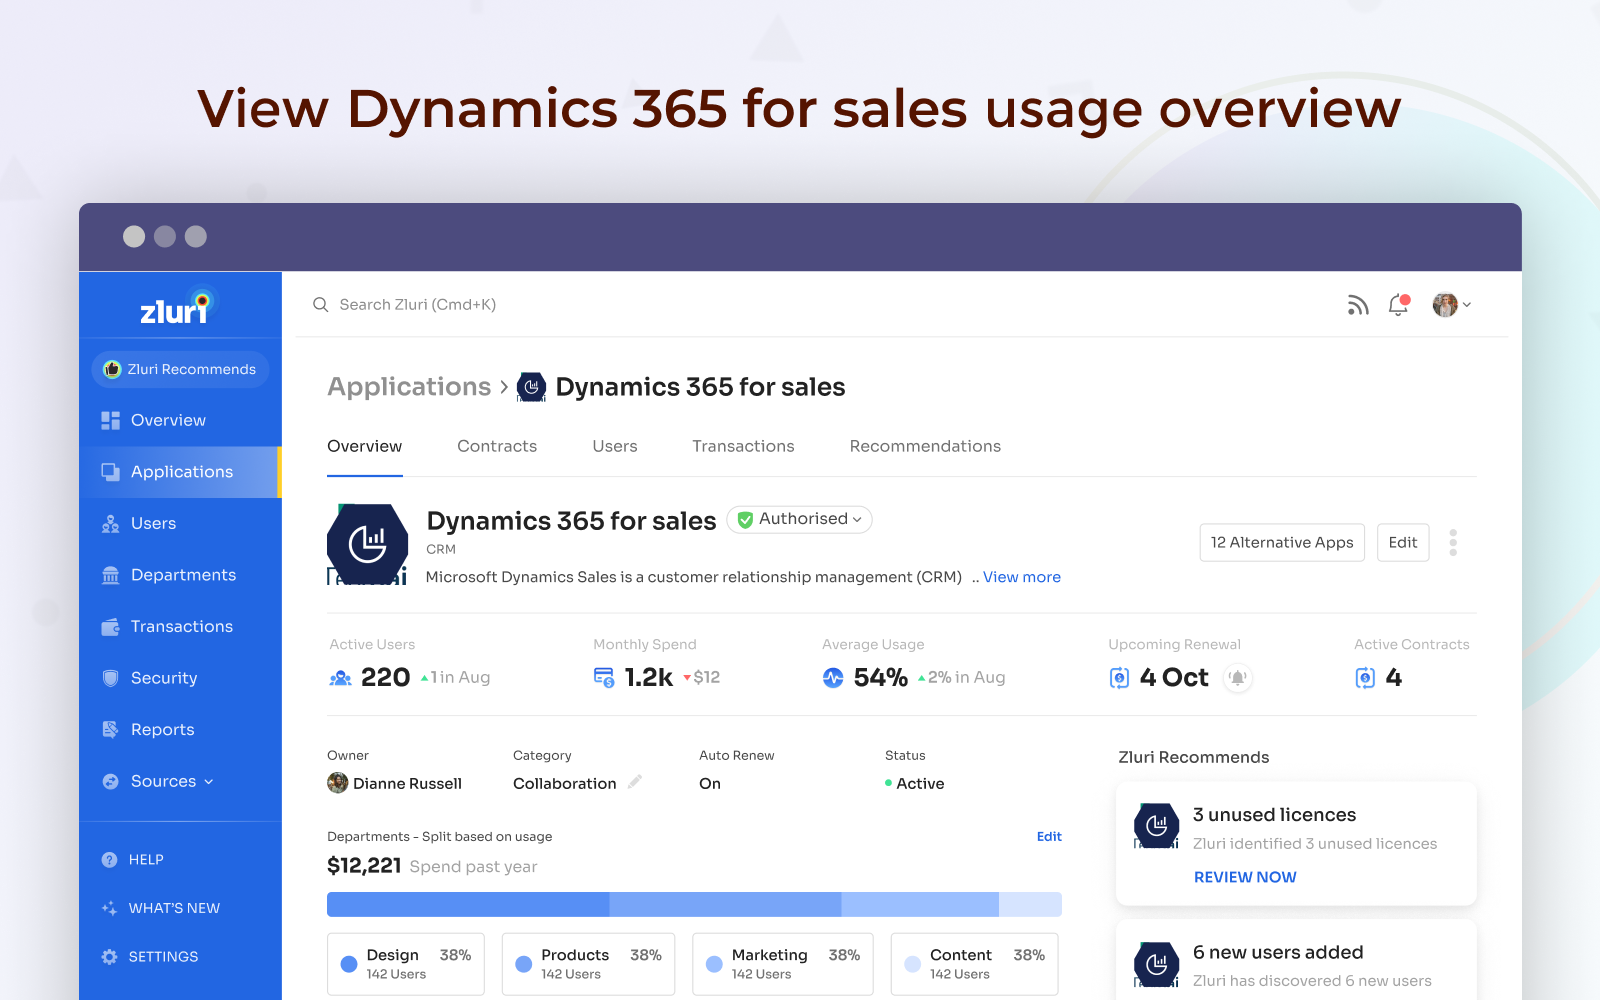Click Dynamics 365 icon in breadcrumb
This screenshot has width=1600, height=1000.
(x=531, y=387)
